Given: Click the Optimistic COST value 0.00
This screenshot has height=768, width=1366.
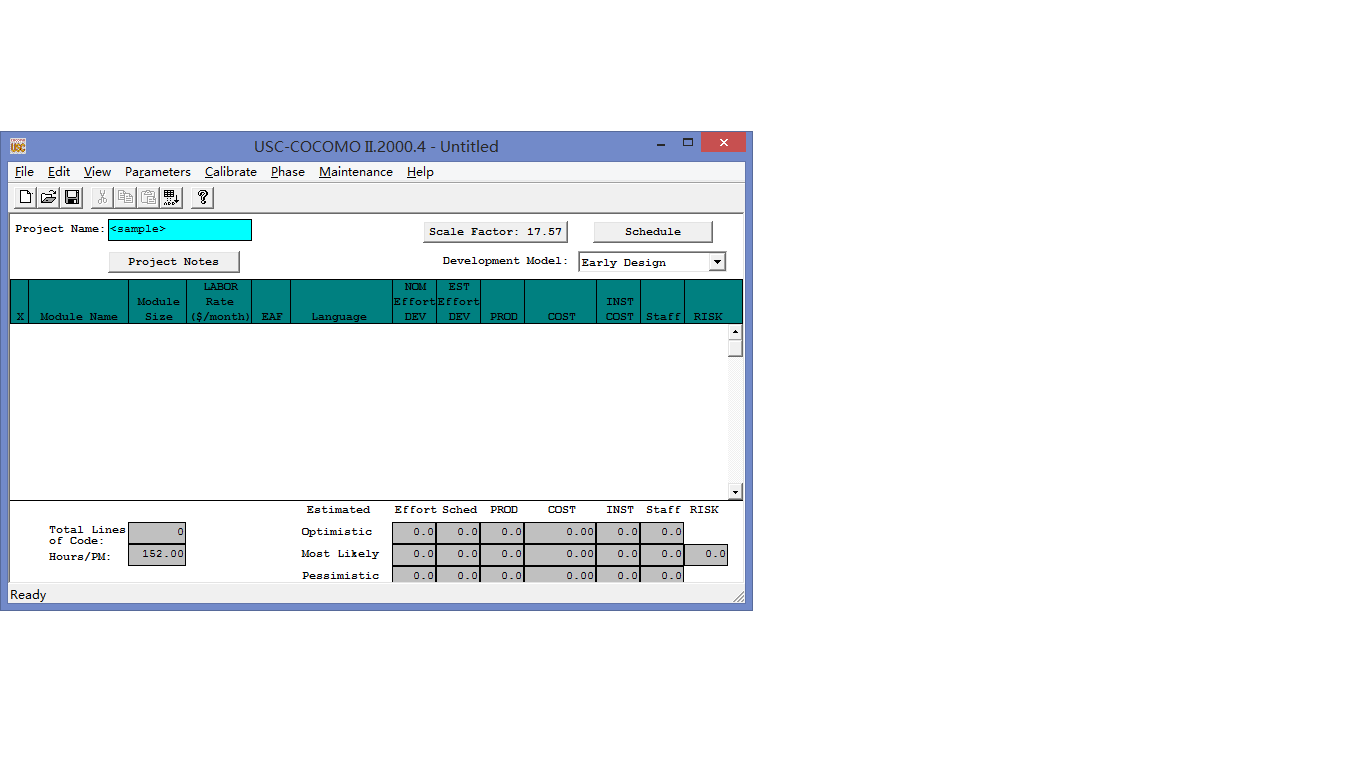Looking at the screenshot, I should [560, 533].
